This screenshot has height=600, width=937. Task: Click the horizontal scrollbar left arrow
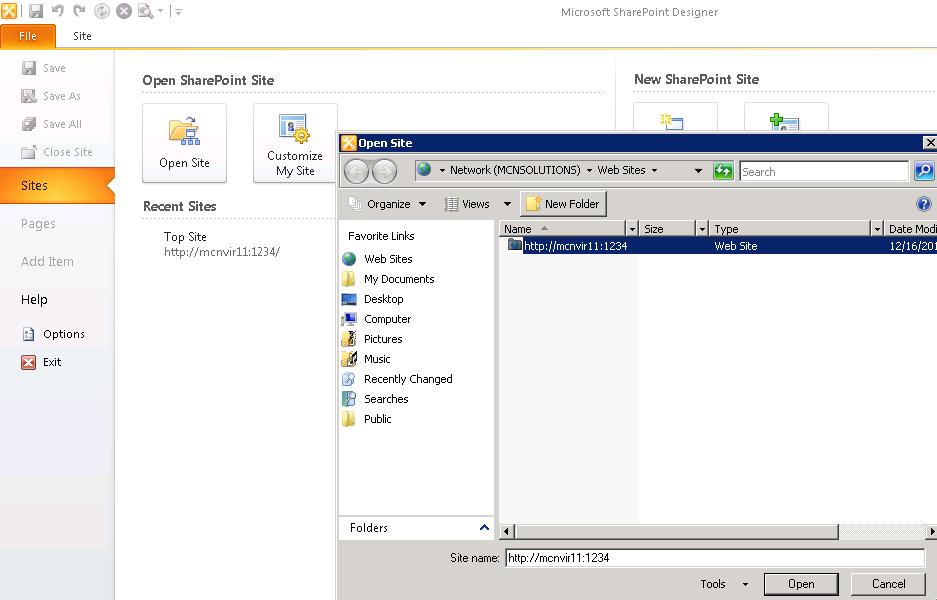tap(507, 531)
